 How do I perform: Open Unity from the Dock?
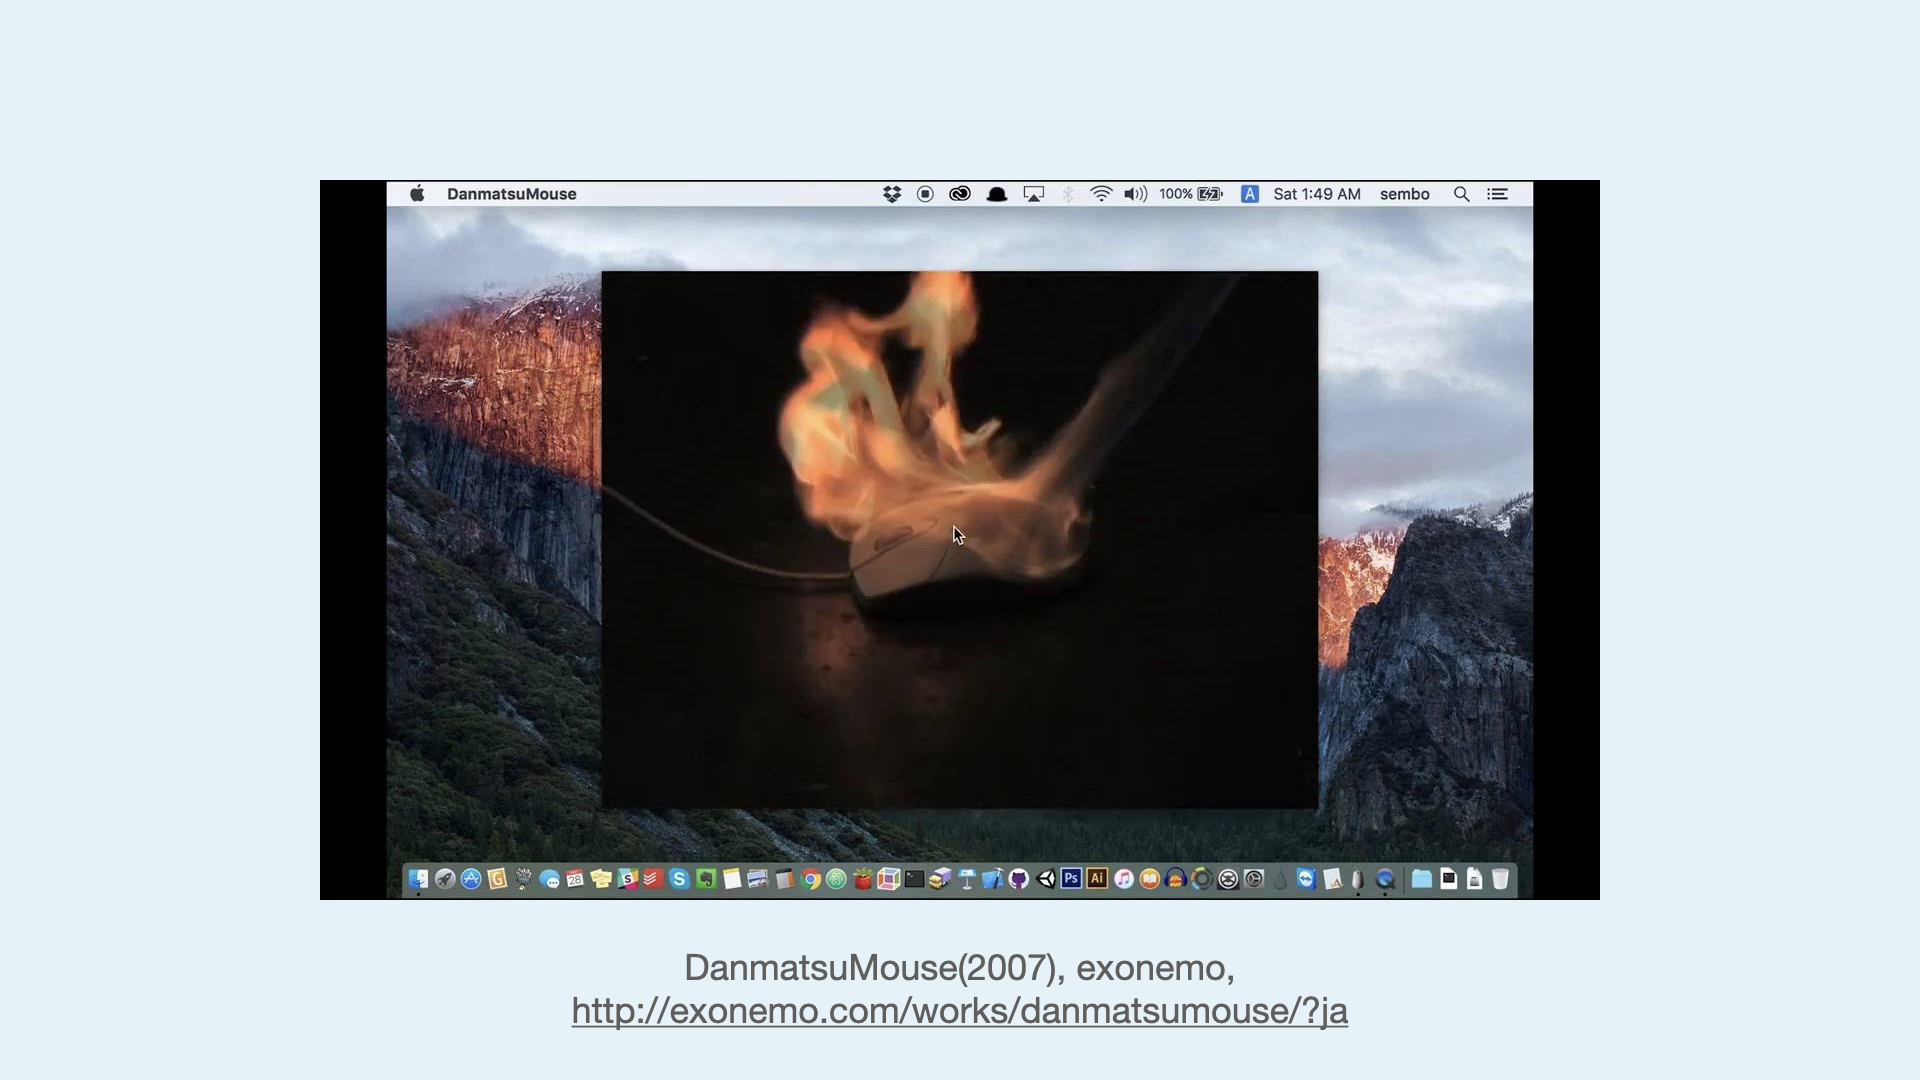pyautogui.click(x=1046, y=879)
